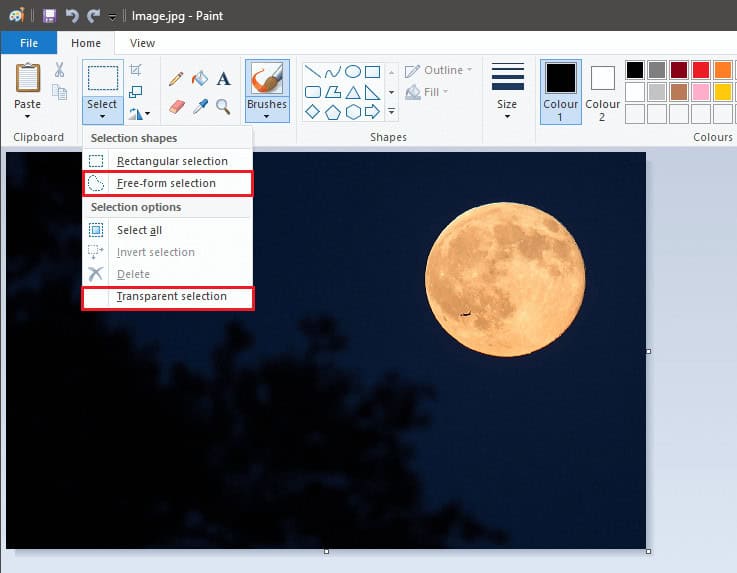Select the Oval shape

click(353, 71)
